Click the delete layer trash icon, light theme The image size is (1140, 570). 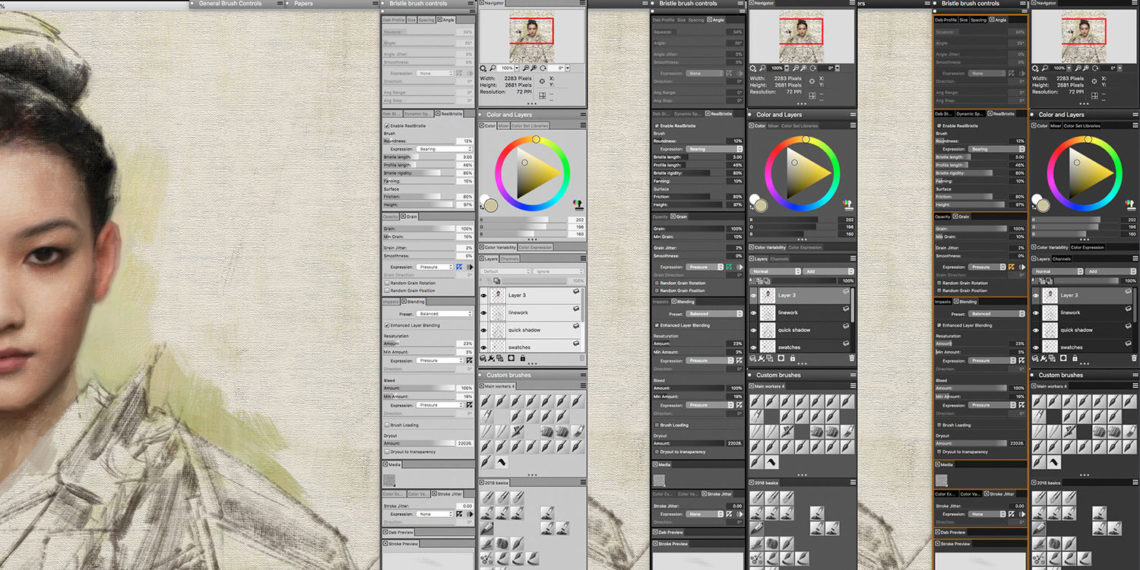coord(581,358)
